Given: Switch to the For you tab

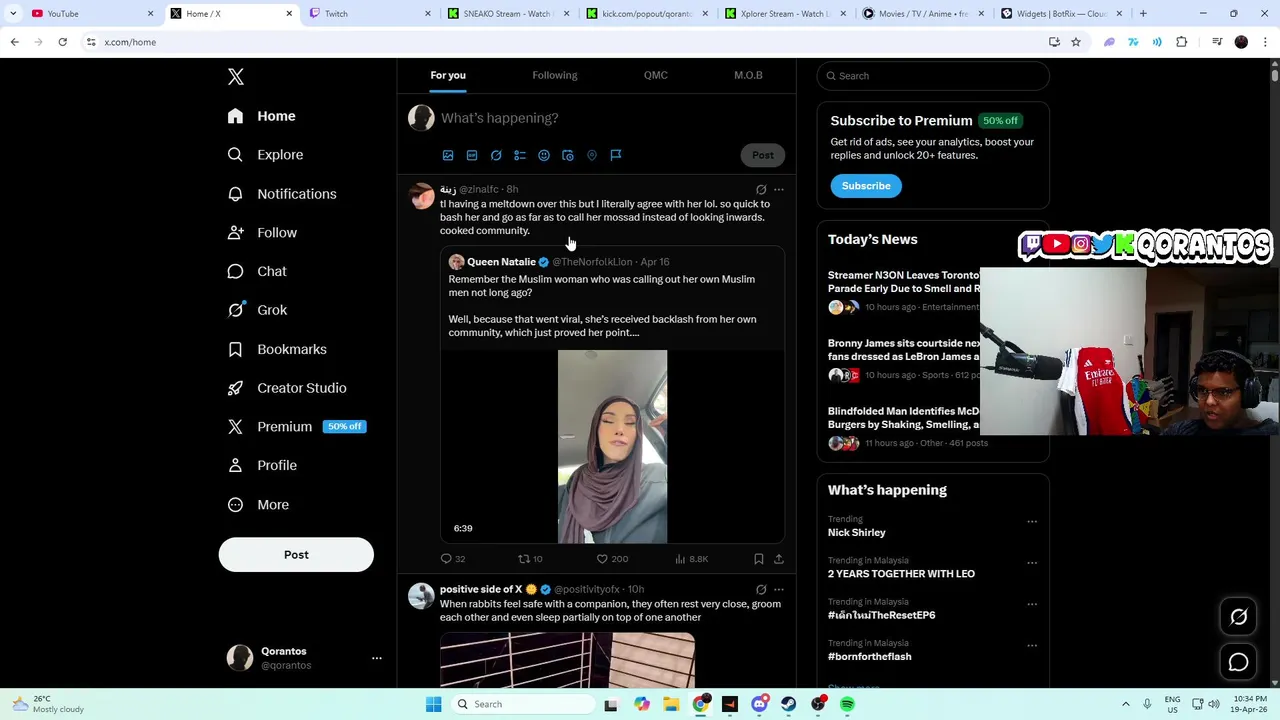Looking at the screenshot, I should point(448,75).
